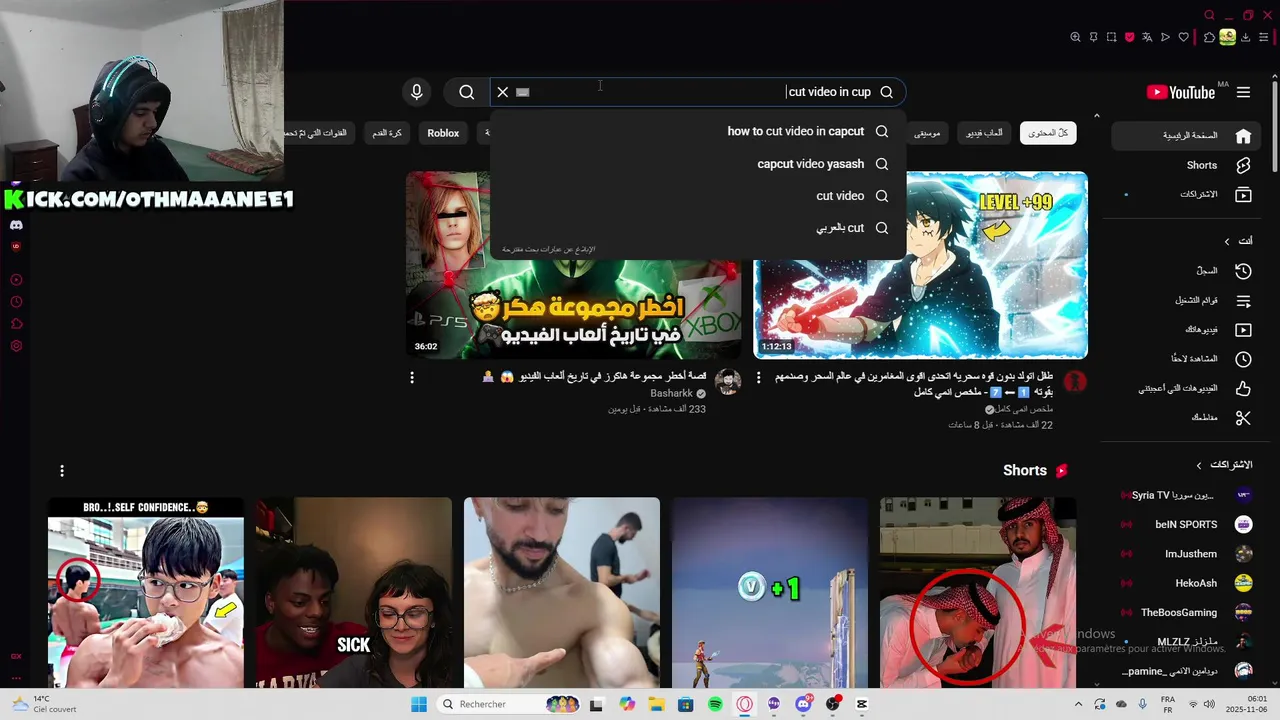The width and height of the screenshot is (1280, 720).
Task: Open Subscriptions (الاشتراكات) sidebar item
Action: coord(1188,194)
